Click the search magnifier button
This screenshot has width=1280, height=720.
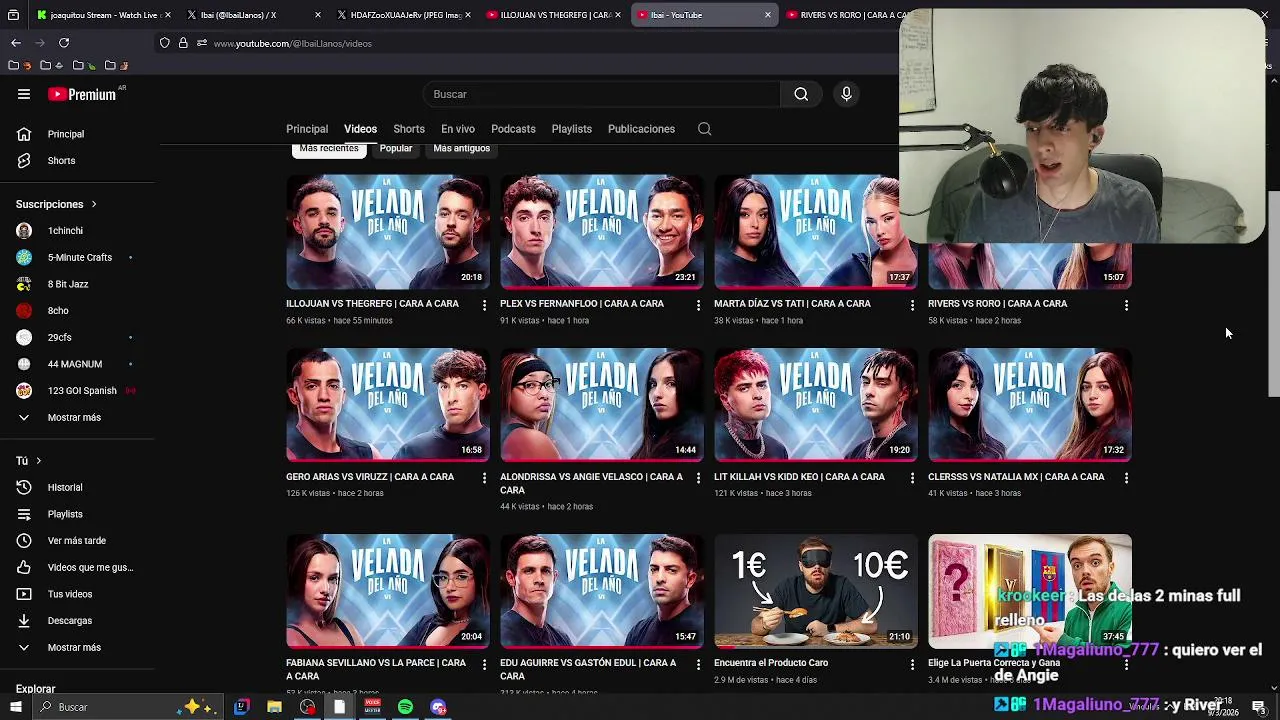click(x=801, y=94)
